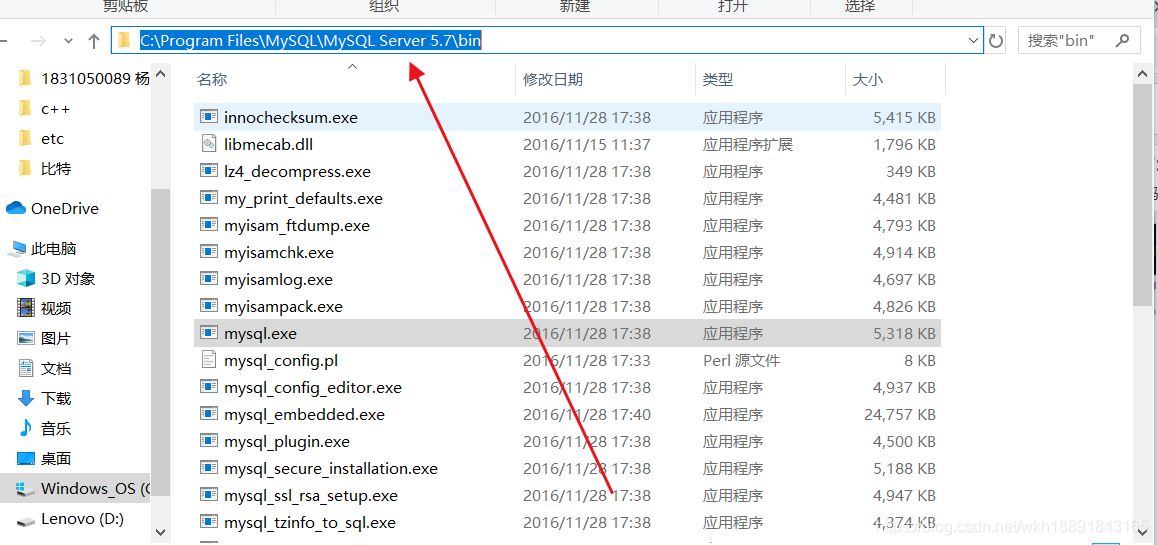Screen dimensions: 1158x545
Task: Open the etc quick access folder
Action: (x=52, y=138)
